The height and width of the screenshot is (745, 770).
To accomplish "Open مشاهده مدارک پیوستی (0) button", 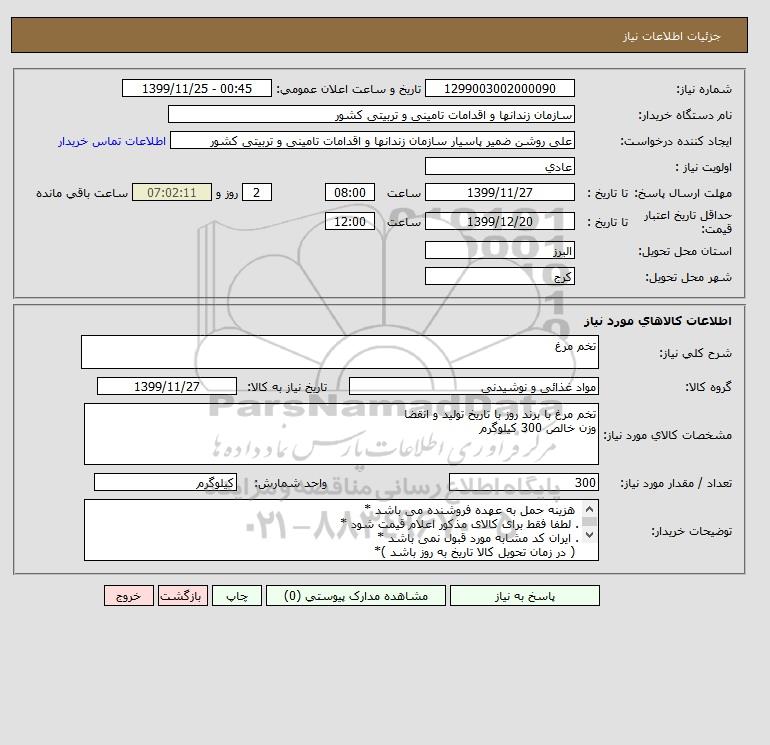I will click(356, 596).
